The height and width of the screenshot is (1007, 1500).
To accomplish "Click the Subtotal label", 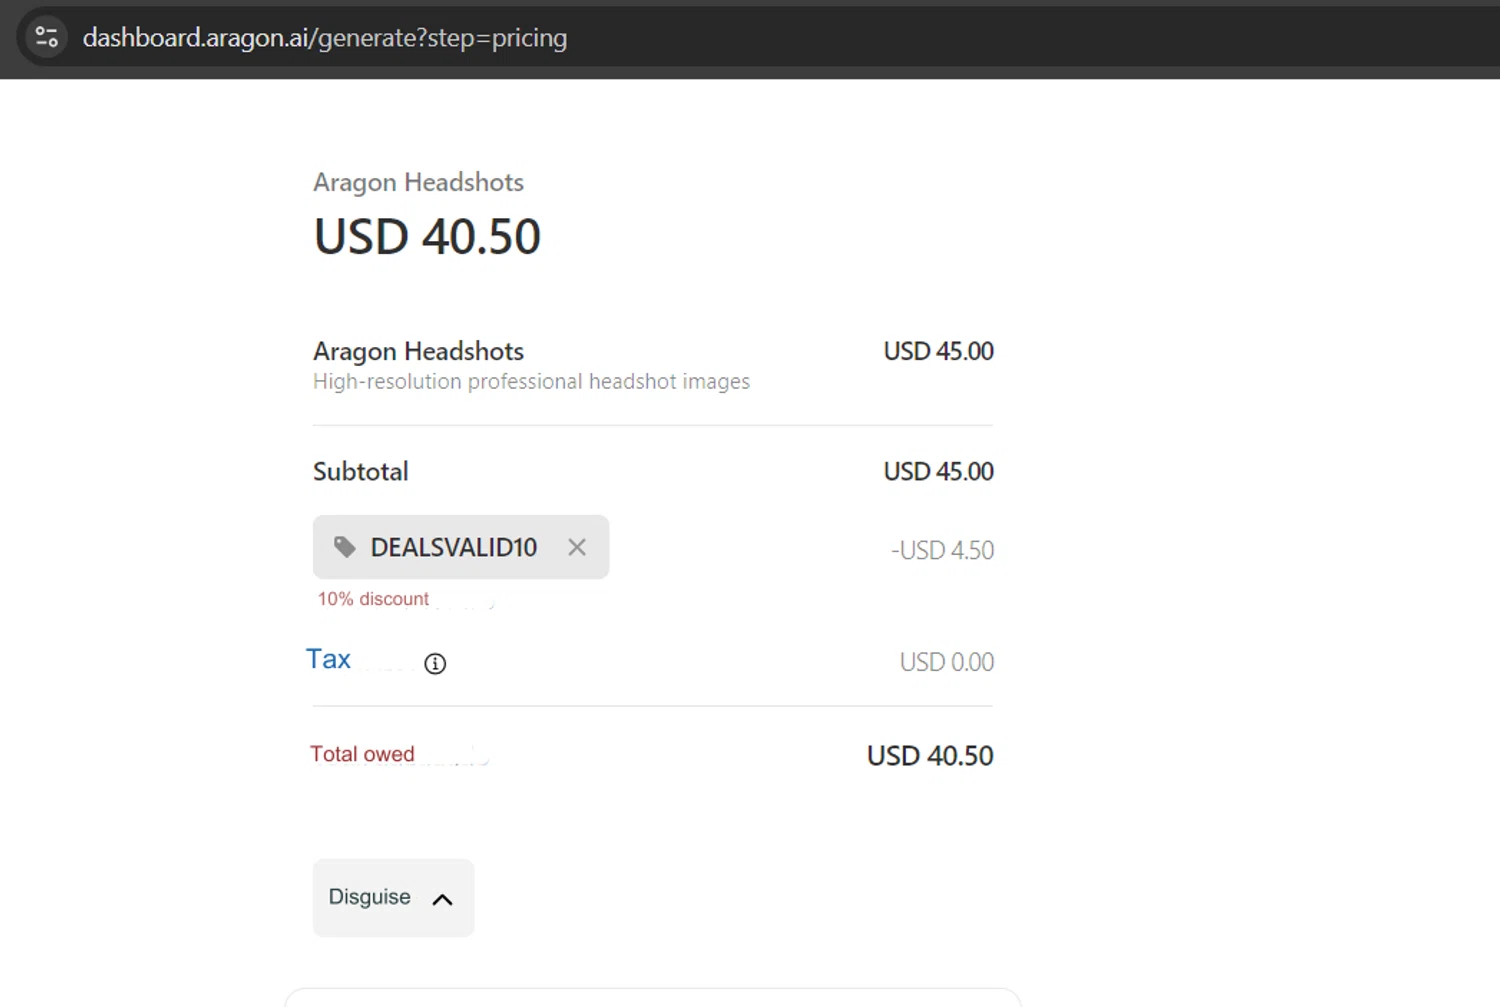I will pyautogui.click(x=360, y=471).
